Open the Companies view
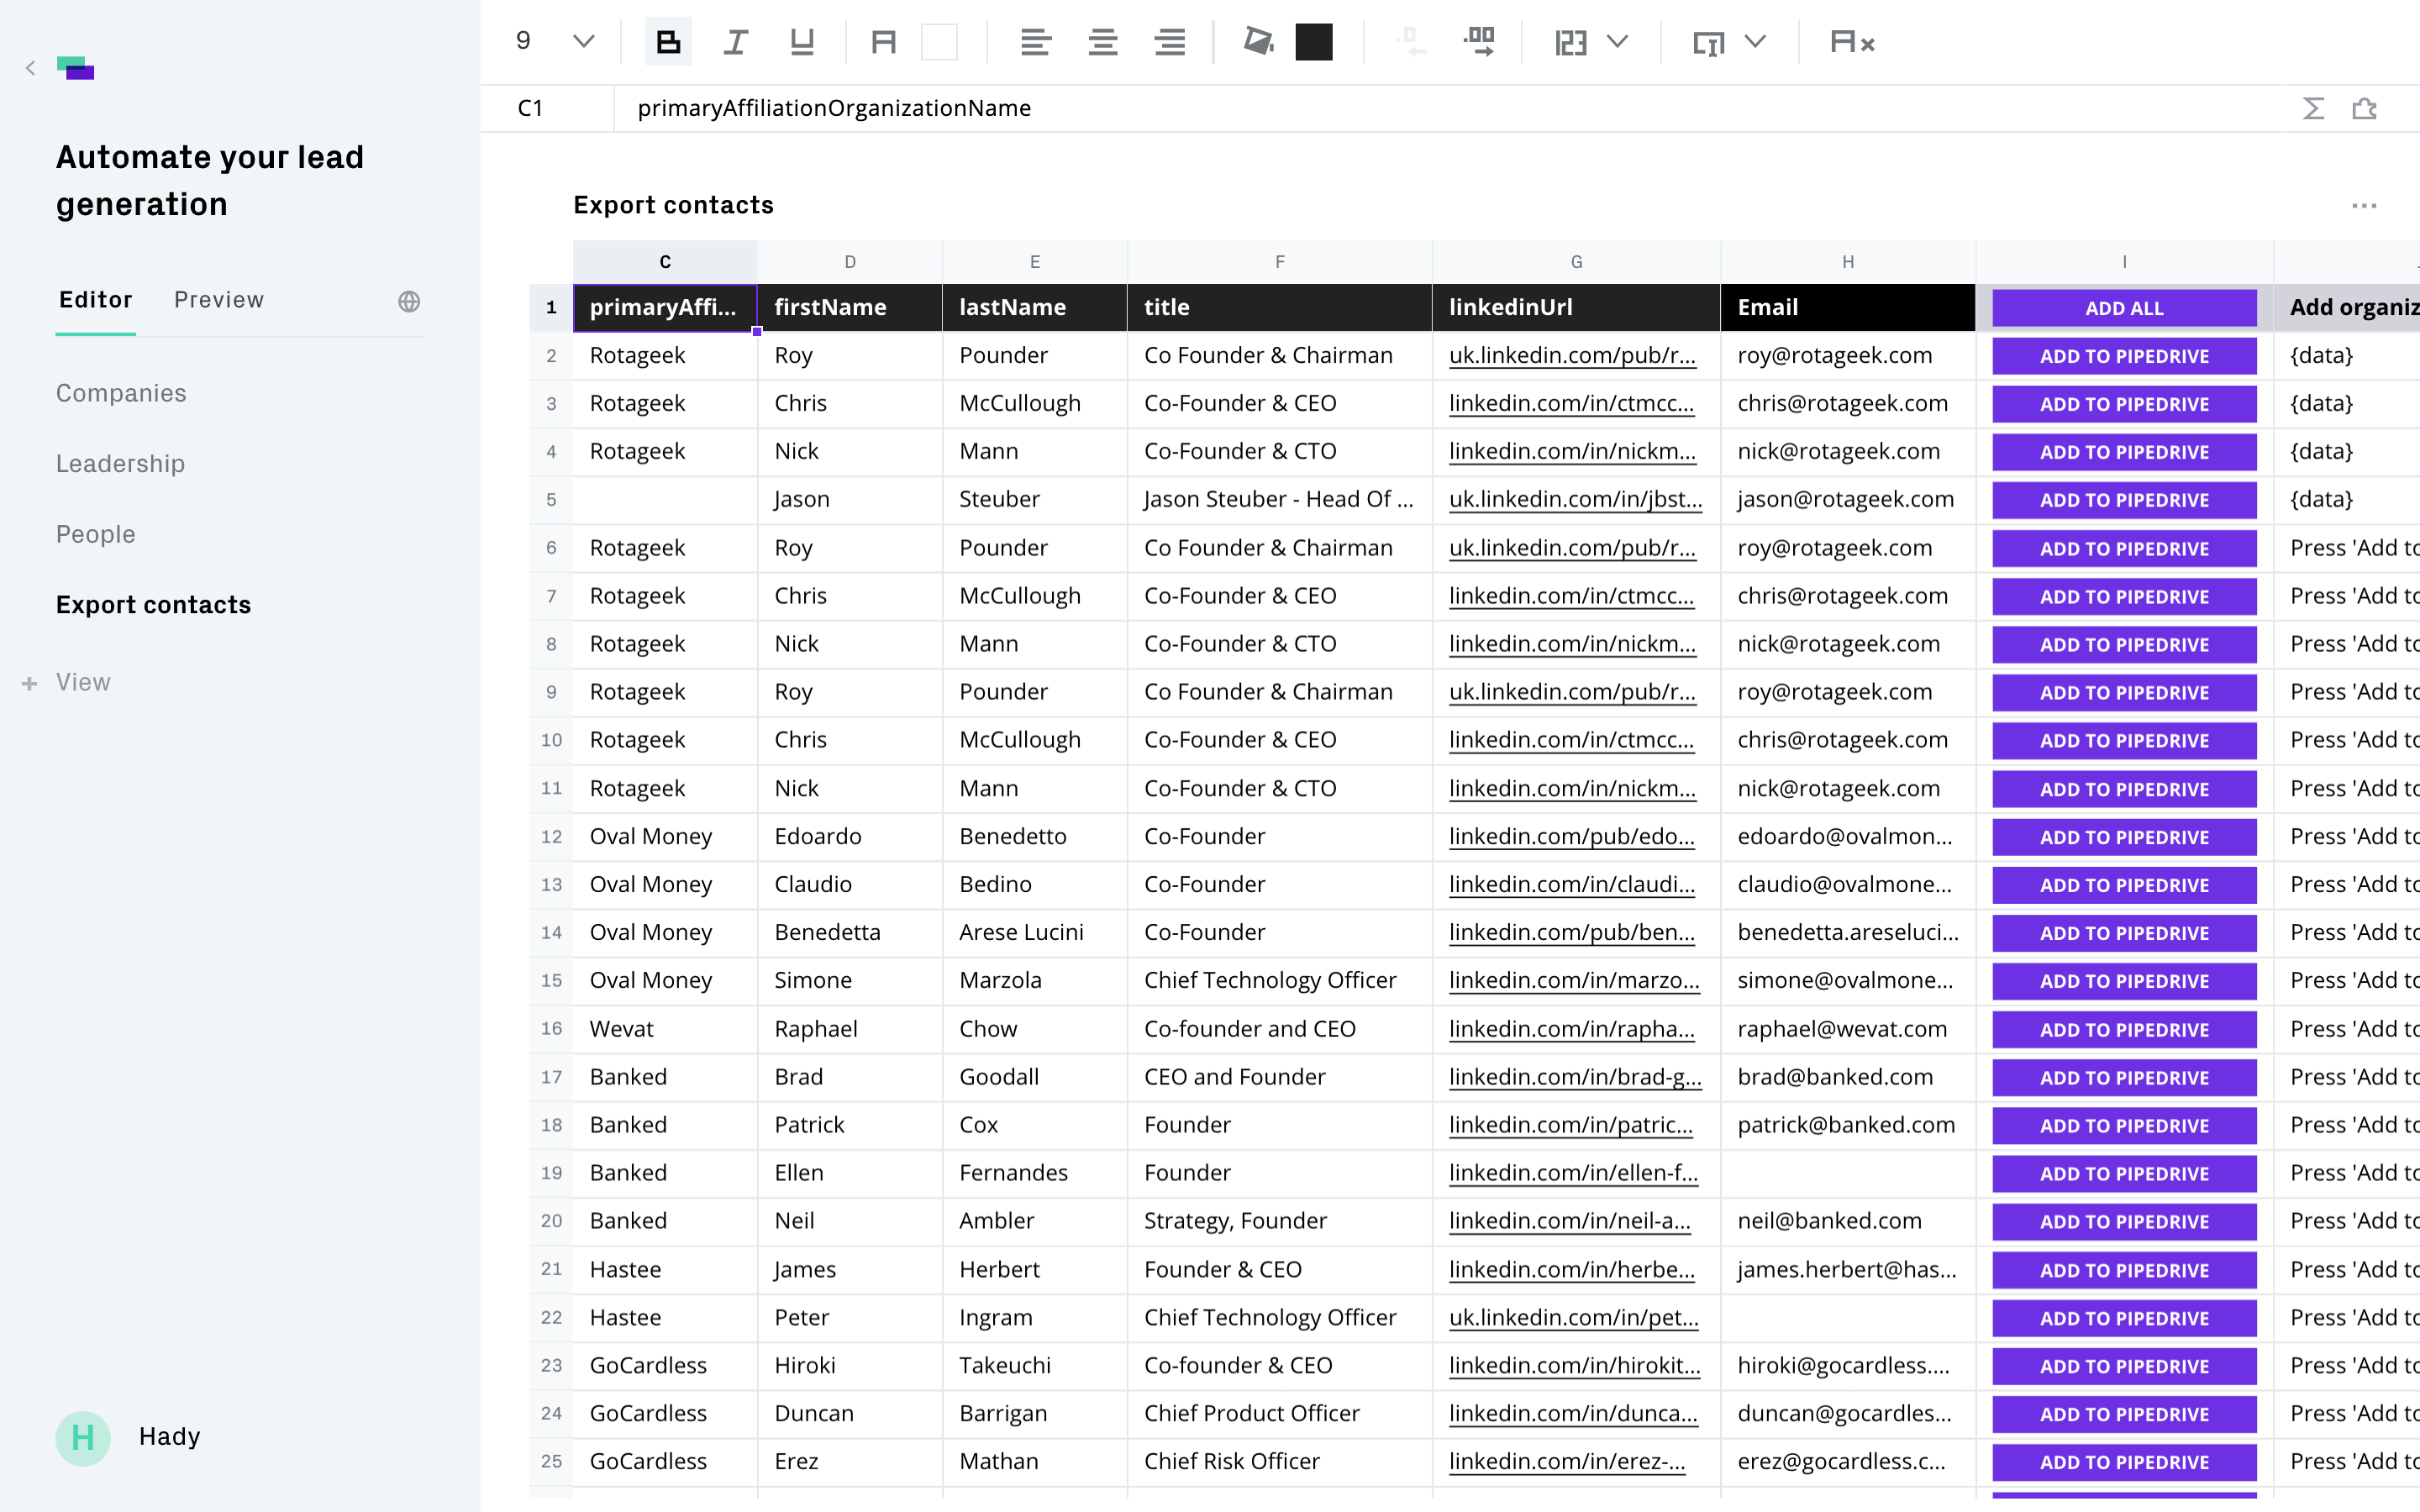 121,393
